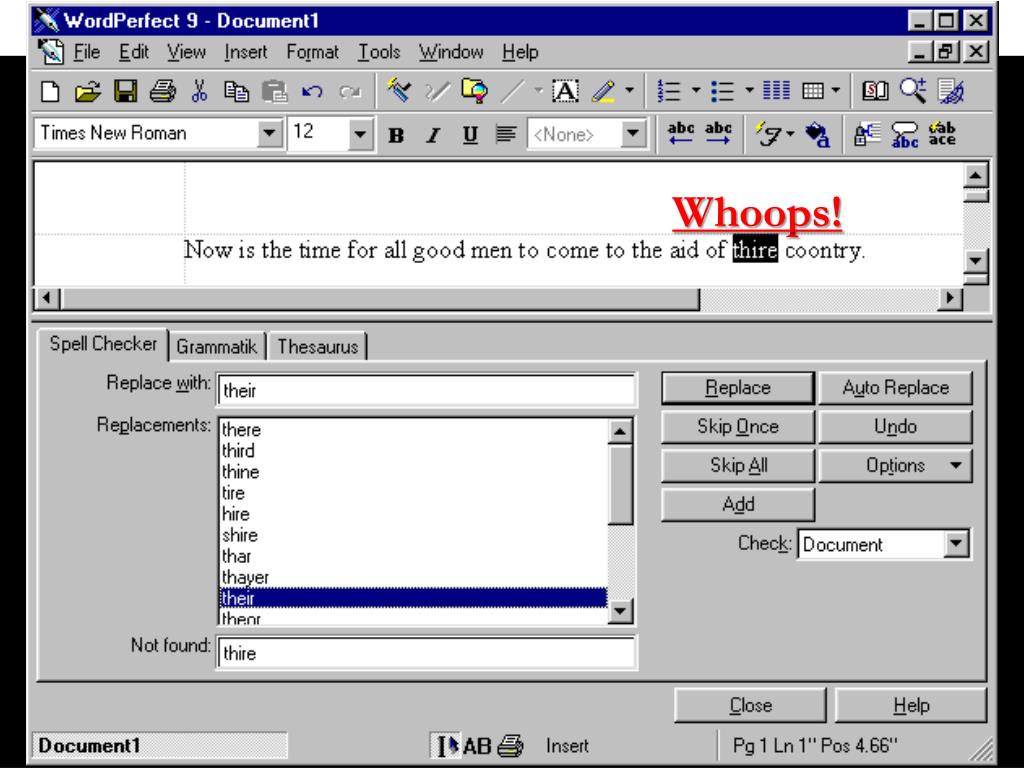Expand the Numbering style arrow

[x=696, y=91]
